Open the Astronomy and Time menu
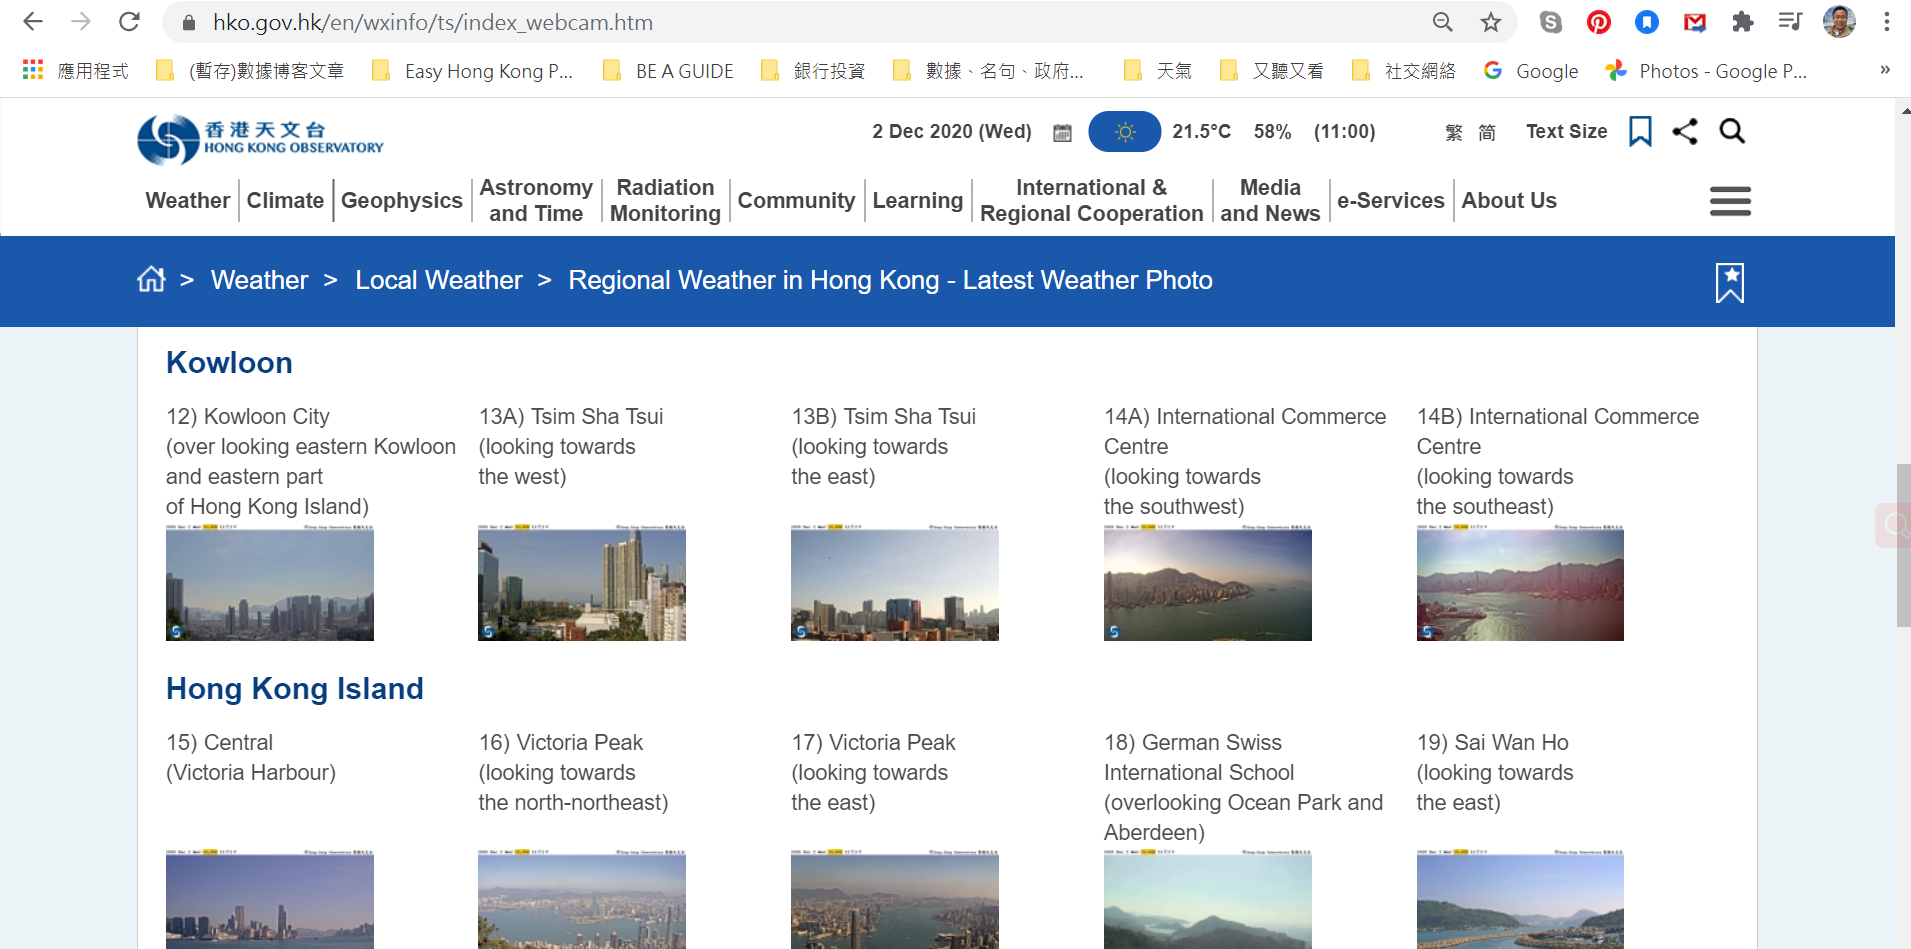 (x=536, y=200)
